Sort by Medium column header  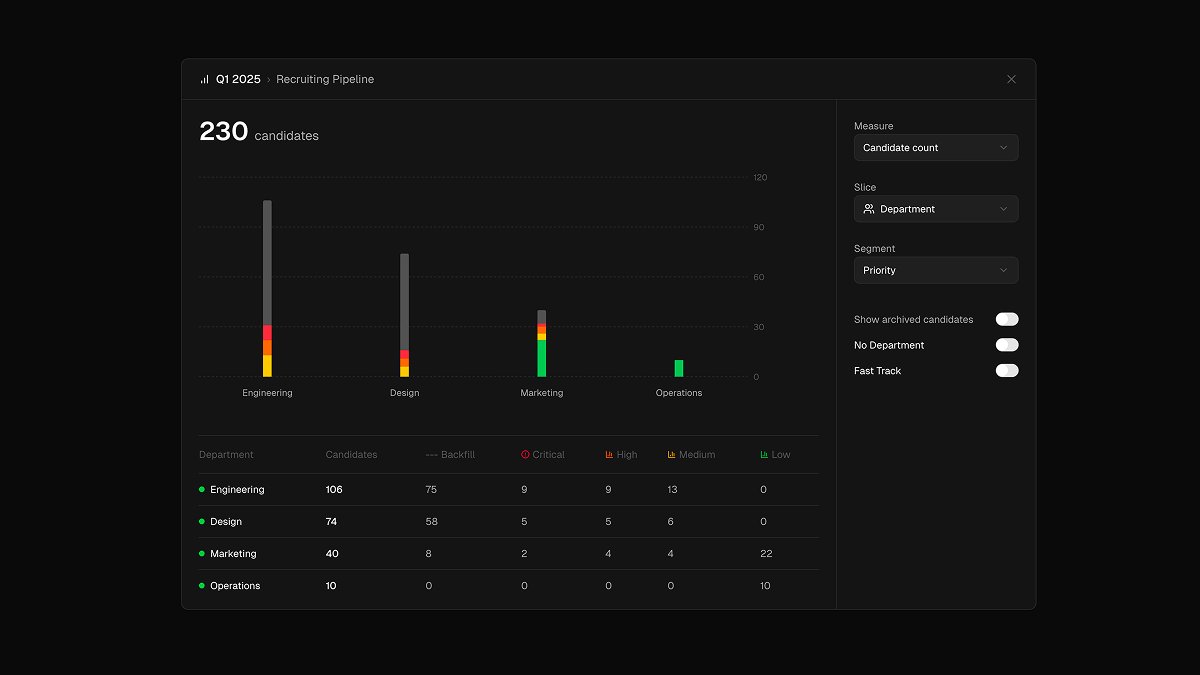(x=691, y=454)
